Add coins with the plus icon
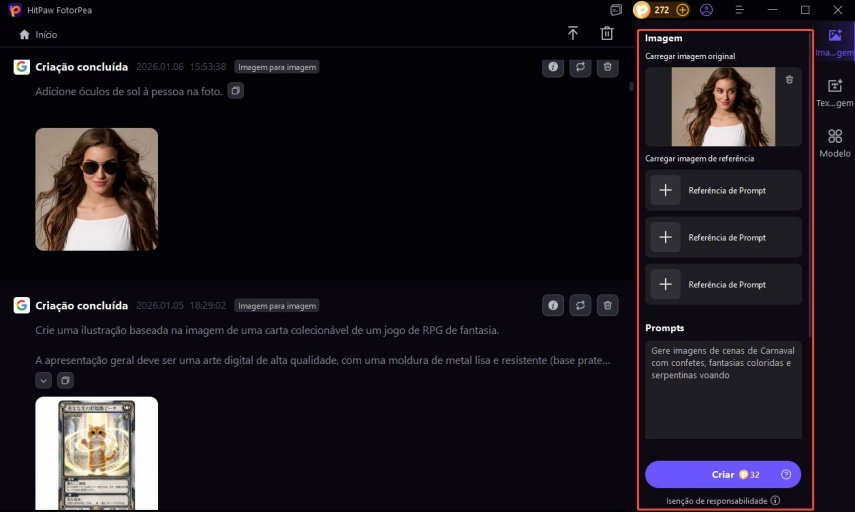 pos(683,10)
